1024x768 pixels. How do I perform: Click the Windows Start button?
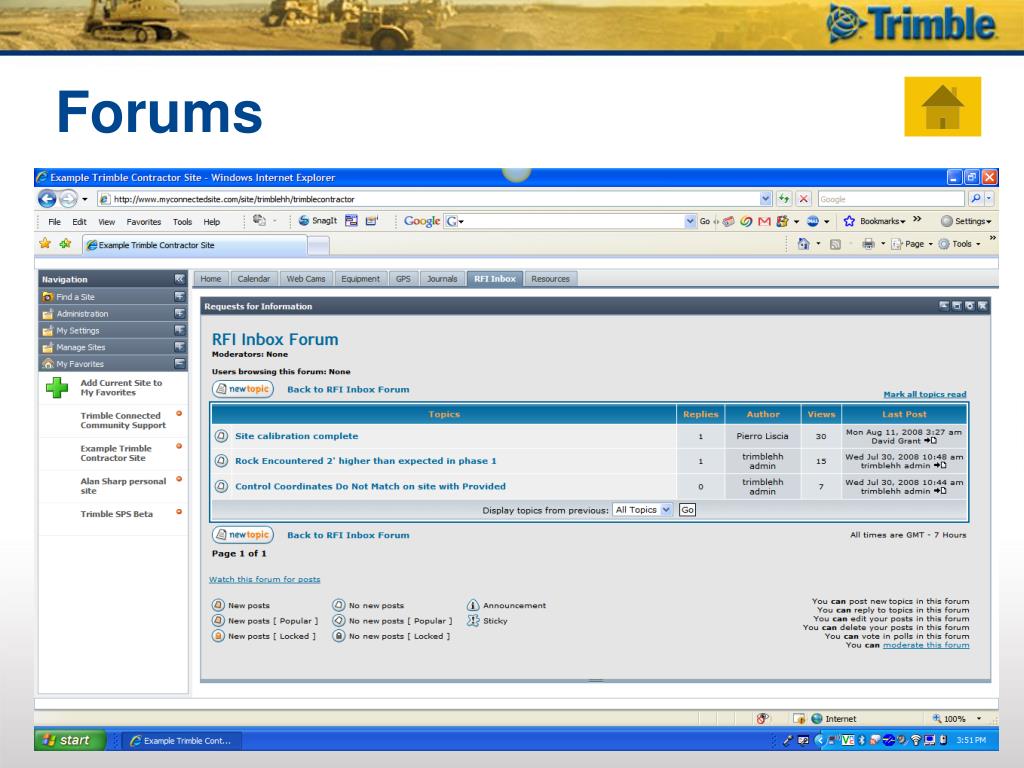click(70, 740)
